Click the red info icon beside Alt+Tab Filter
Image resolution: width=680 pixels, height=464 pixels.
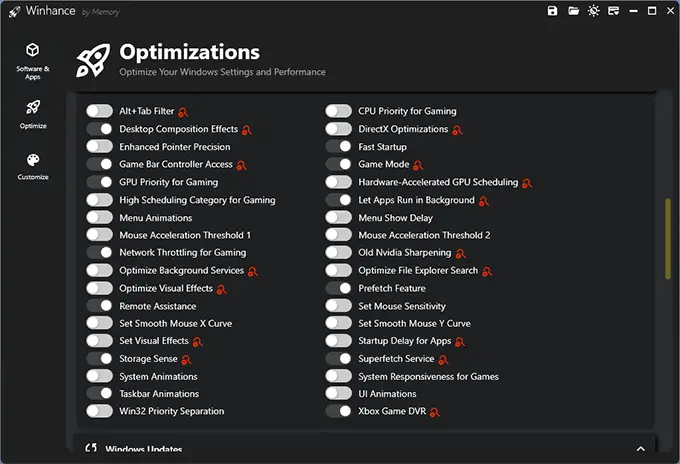click(183, 112)
